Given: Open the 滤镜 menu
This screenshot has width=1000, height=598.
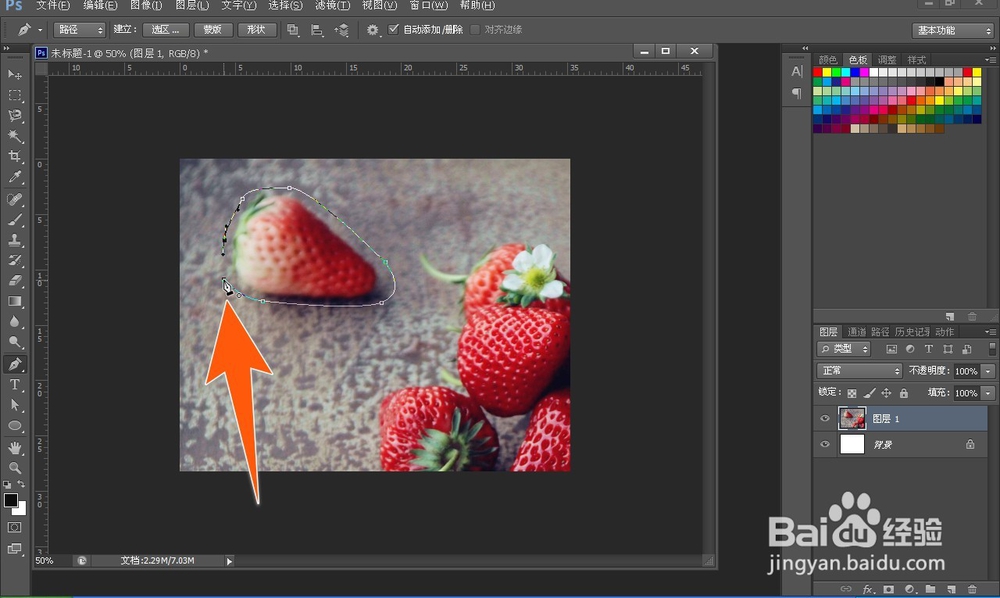Looking at the screenshot, I should 332,5.
